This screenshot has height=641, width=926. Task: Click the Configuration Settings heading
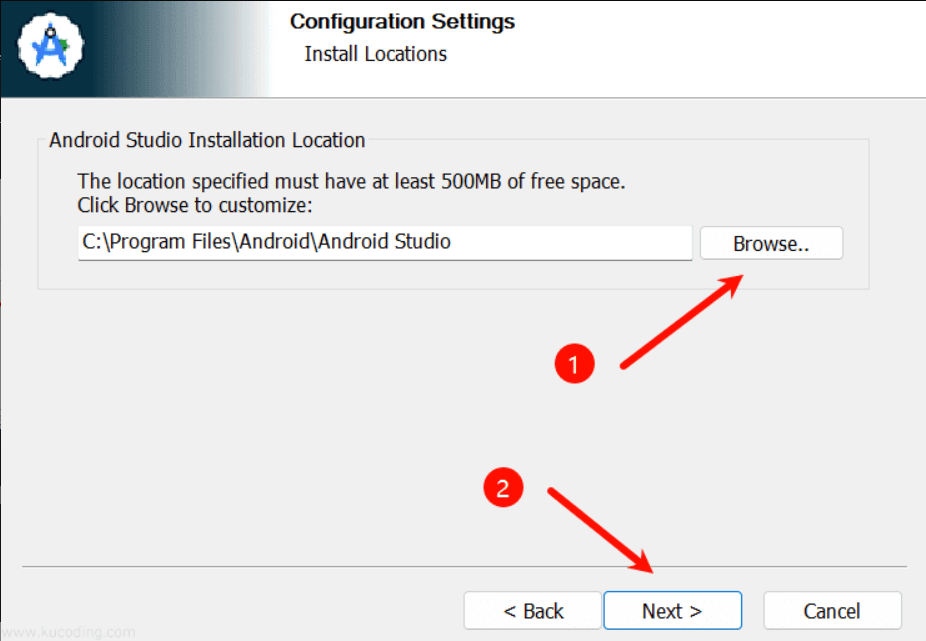(402, 21)
